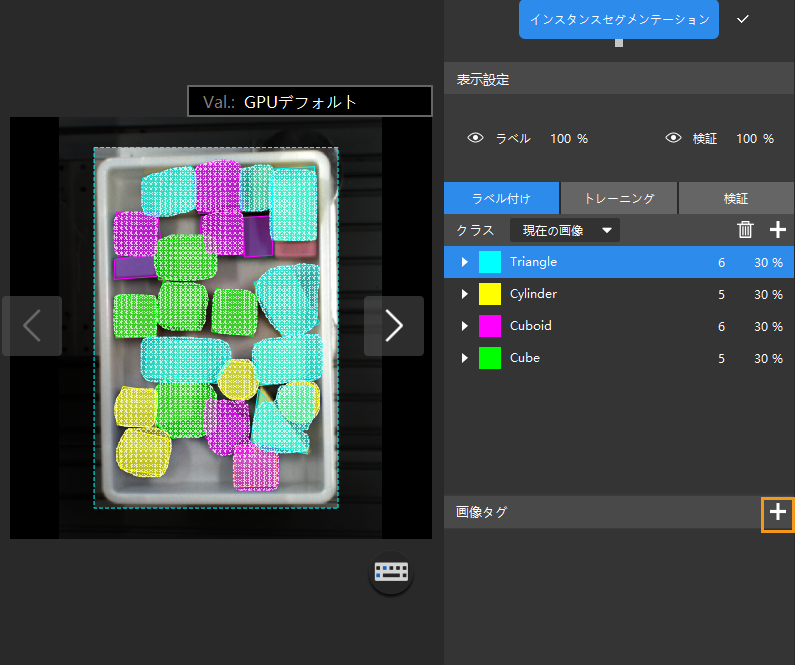
Task: Expand the Cylinder class row
Action: [x=464, y=294]
